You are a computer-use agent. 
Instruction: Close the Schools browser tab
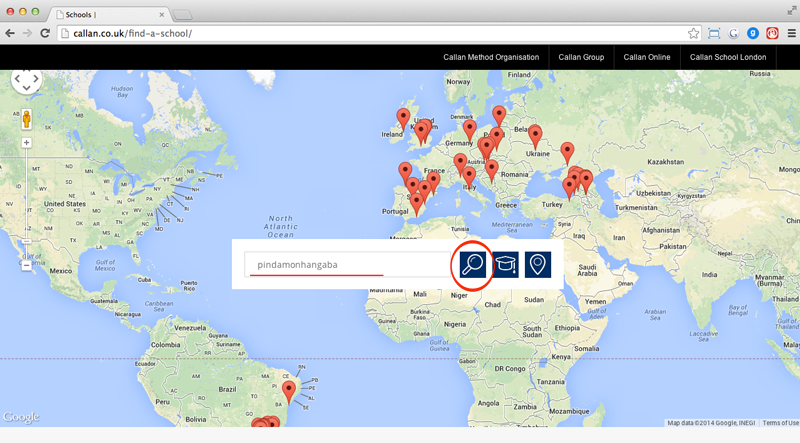tap(162, 15)
